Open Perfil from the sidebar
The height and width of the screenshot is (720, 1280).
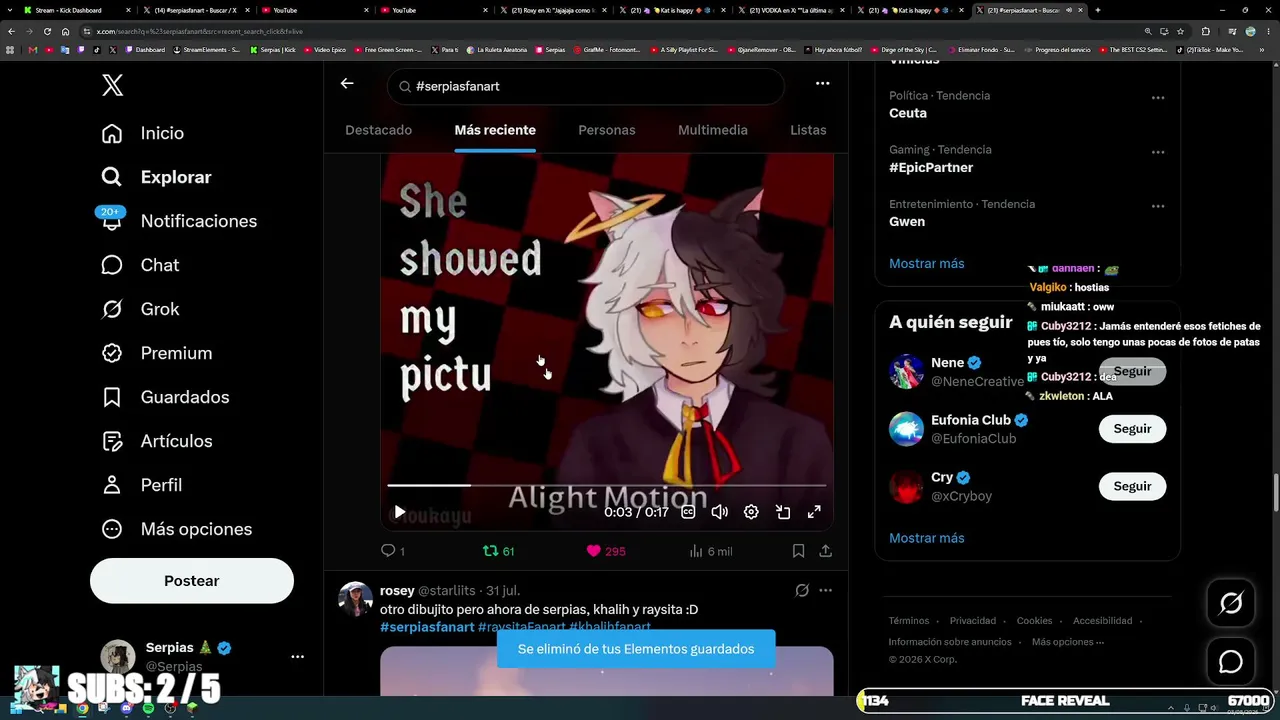coord(141,485)
